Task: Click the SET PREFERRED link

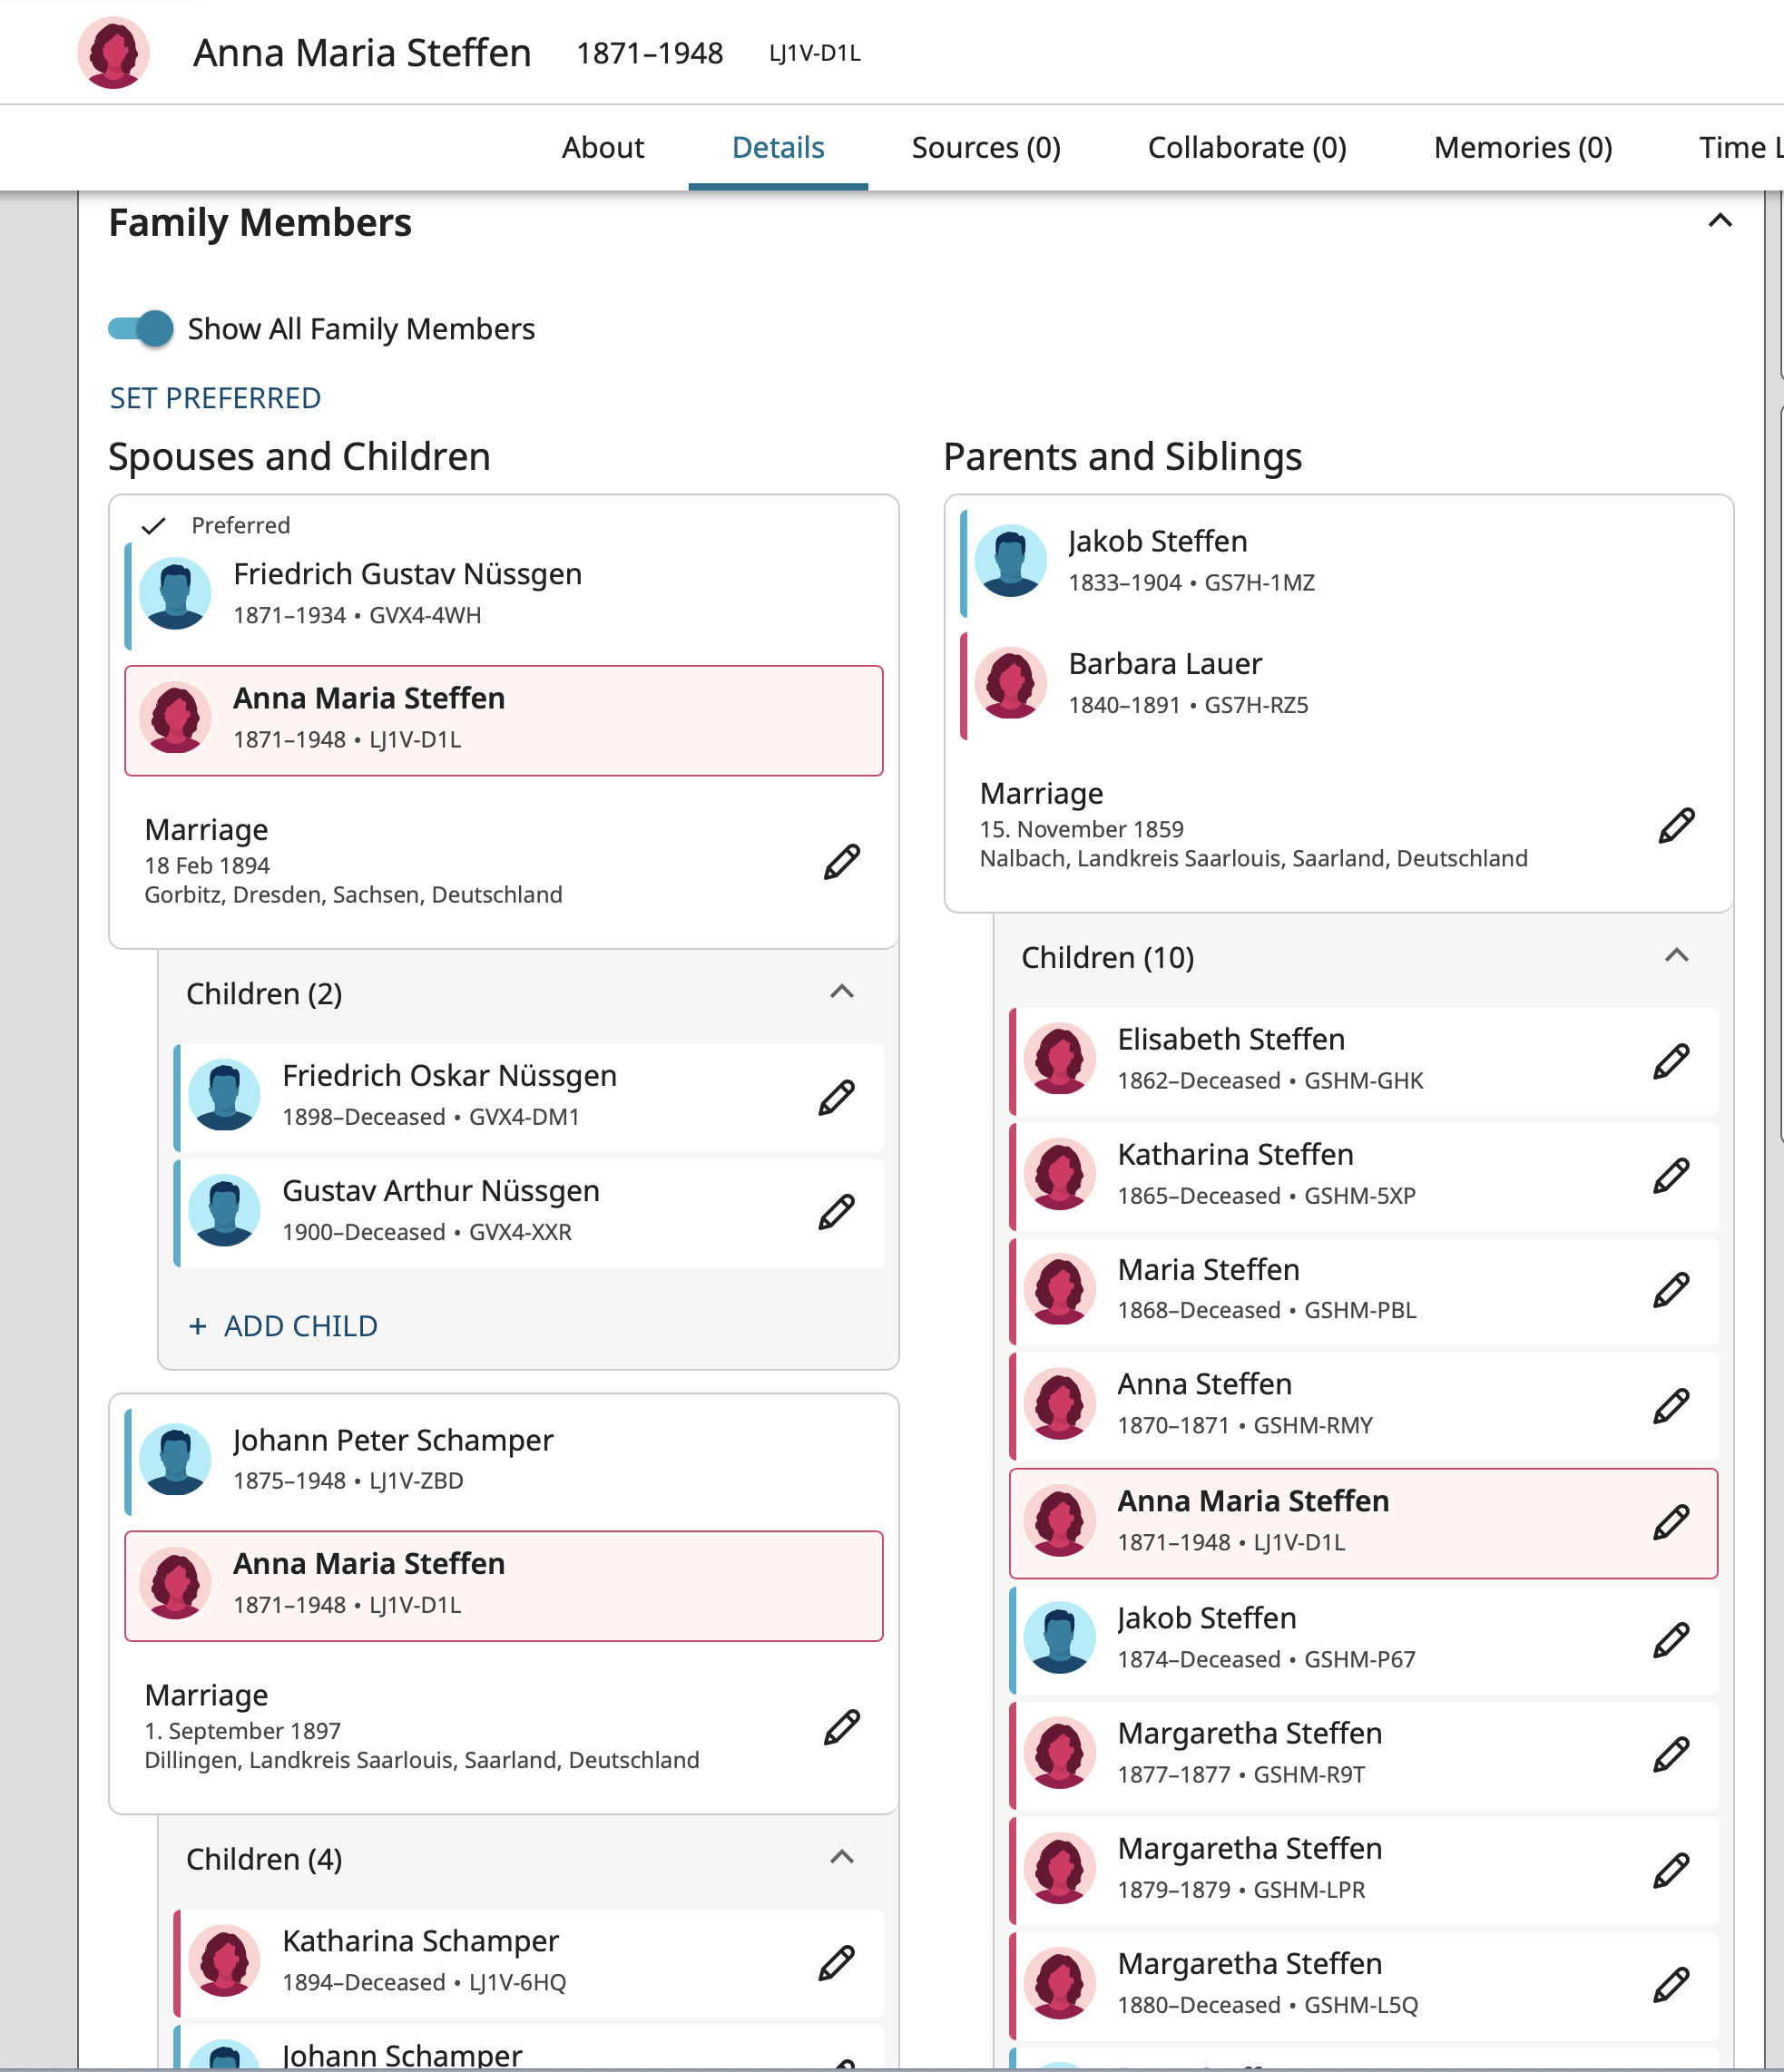Action: pos(215,398)
